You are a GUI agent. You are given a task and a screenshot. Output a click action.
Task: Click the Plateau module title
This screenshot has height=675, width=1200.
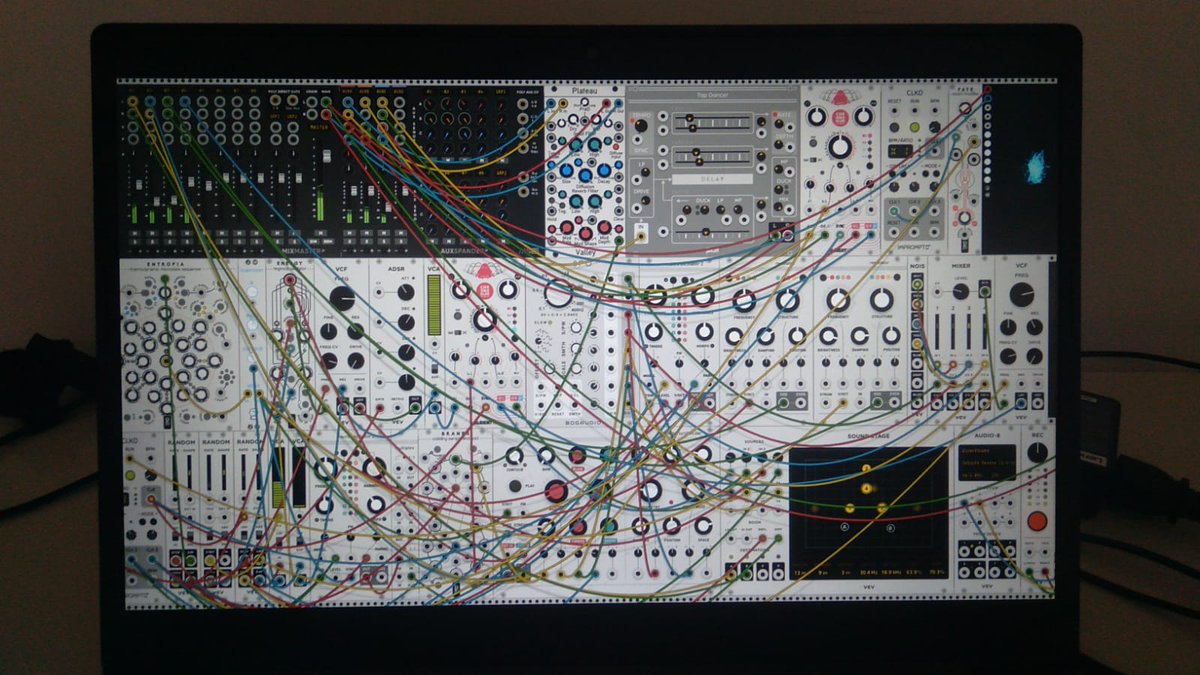(583, 91)
